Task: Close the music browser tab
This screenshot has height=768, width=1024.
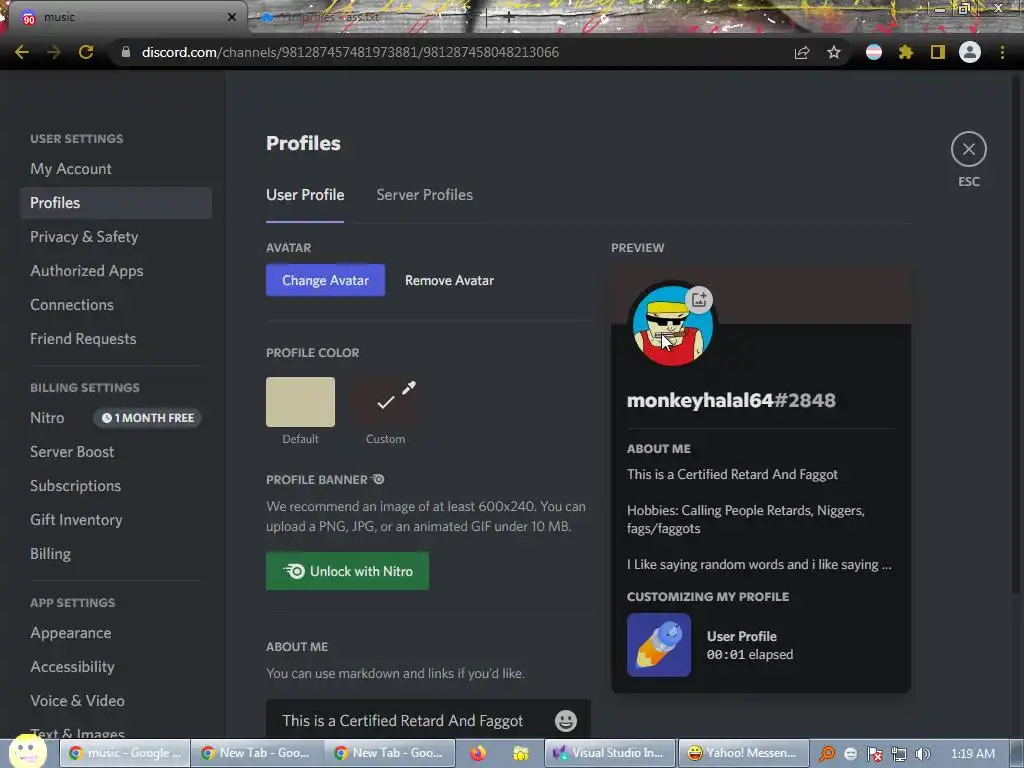Action: [x=232, y=17]
